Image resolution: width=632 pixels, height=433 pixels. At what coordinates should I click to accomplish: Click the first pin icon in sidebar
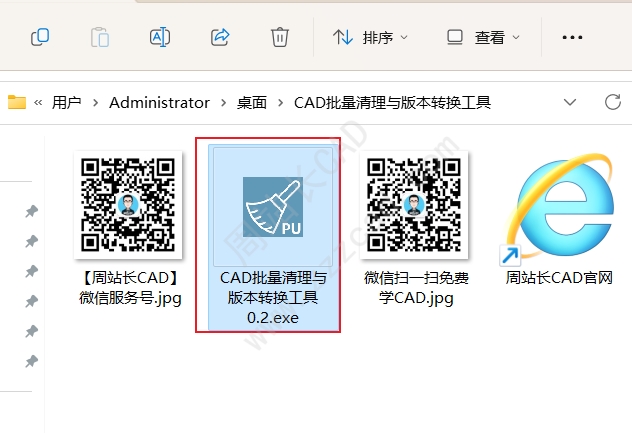pyautogui.click(x=31, y=211)
